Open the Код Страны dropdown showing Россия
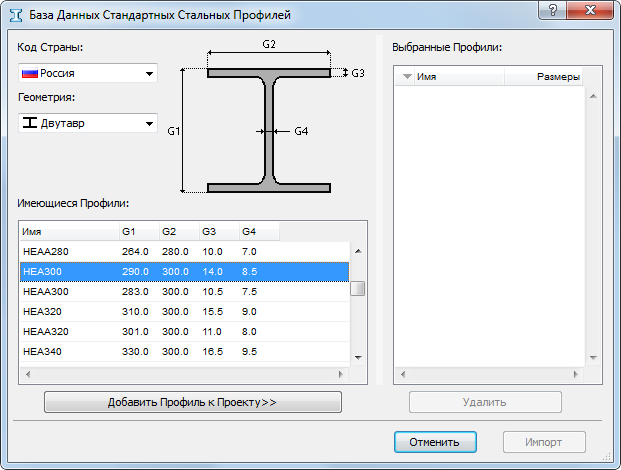This screenshot has width=621, height=470. [x=88, y=73]
